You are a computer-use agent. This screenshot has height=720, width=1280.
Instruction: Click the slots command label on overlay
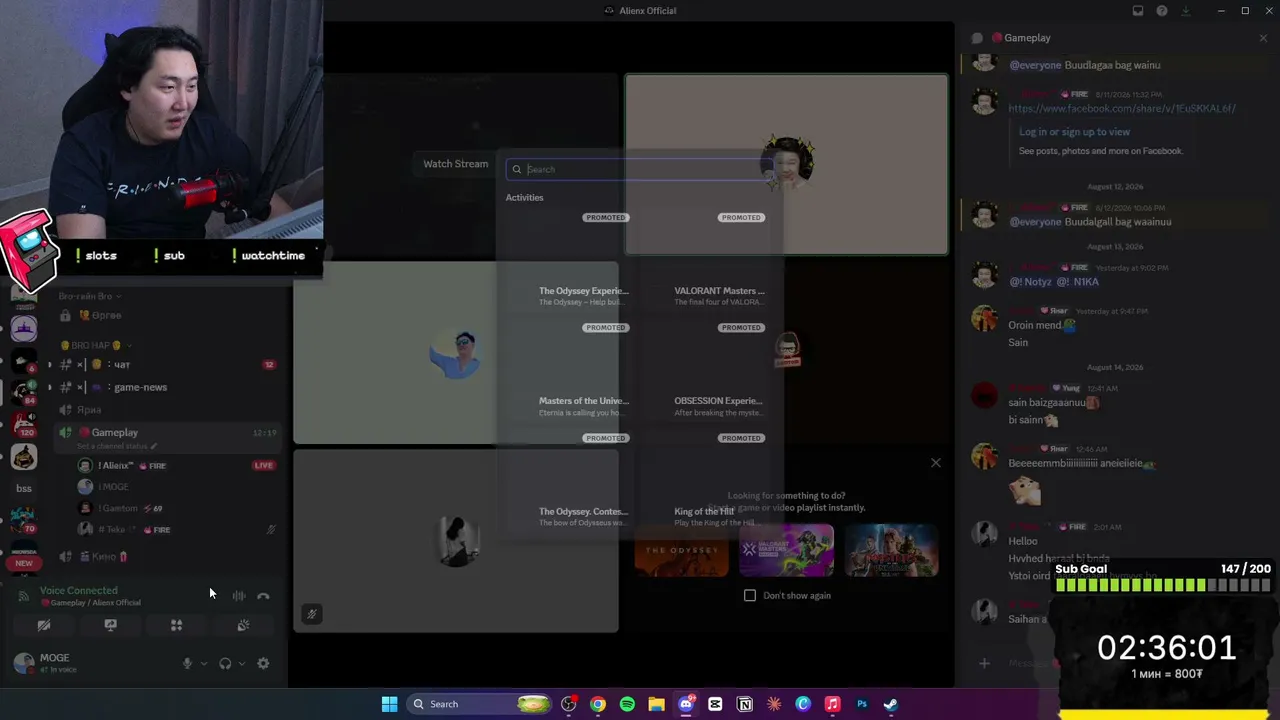96,256
